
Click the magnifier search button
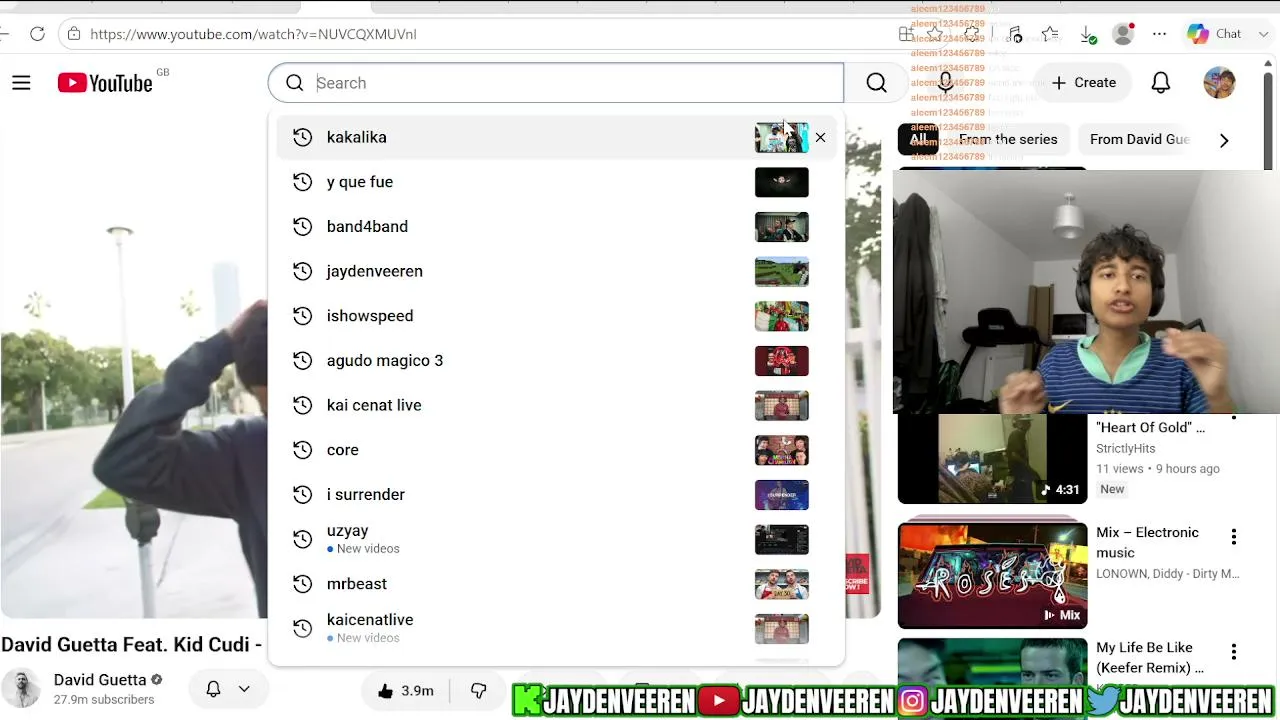coord(876,83)
